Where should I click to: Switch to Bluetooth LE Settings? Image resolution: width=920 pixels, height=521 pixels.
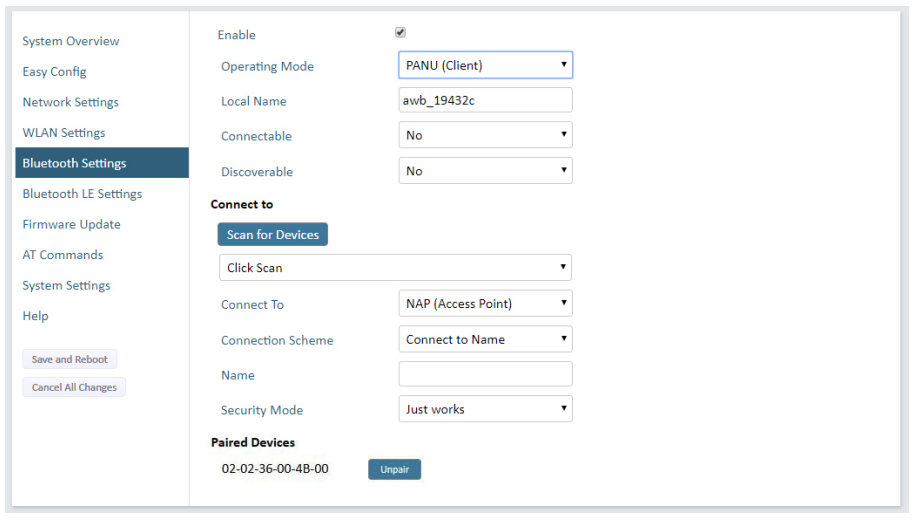click(x=82, y=194)
